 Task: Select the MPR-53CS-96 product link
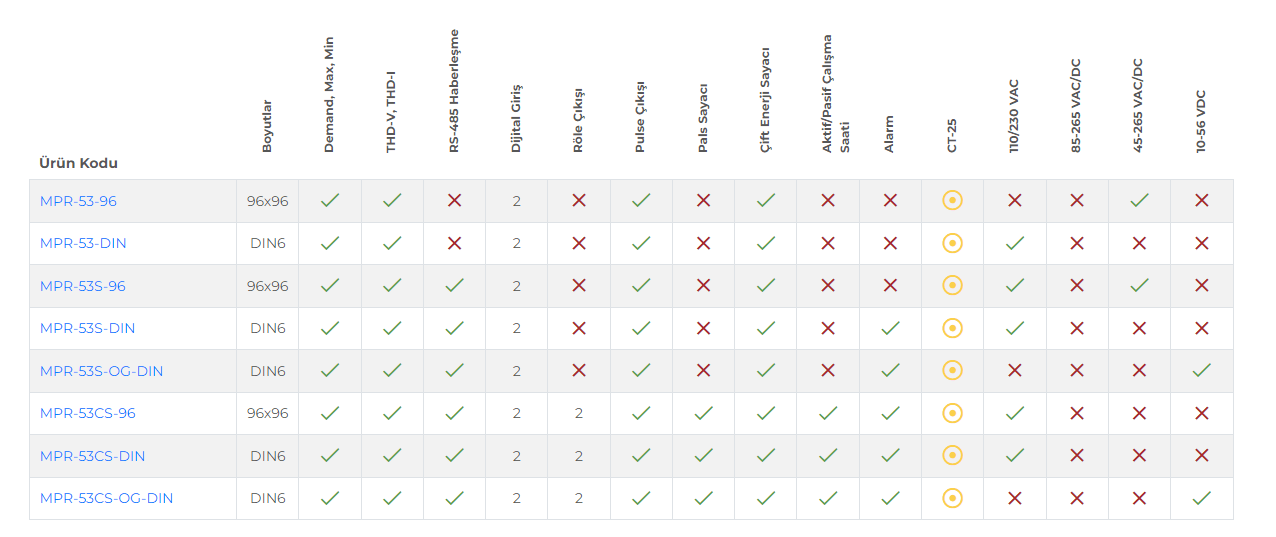click(88, 413)
